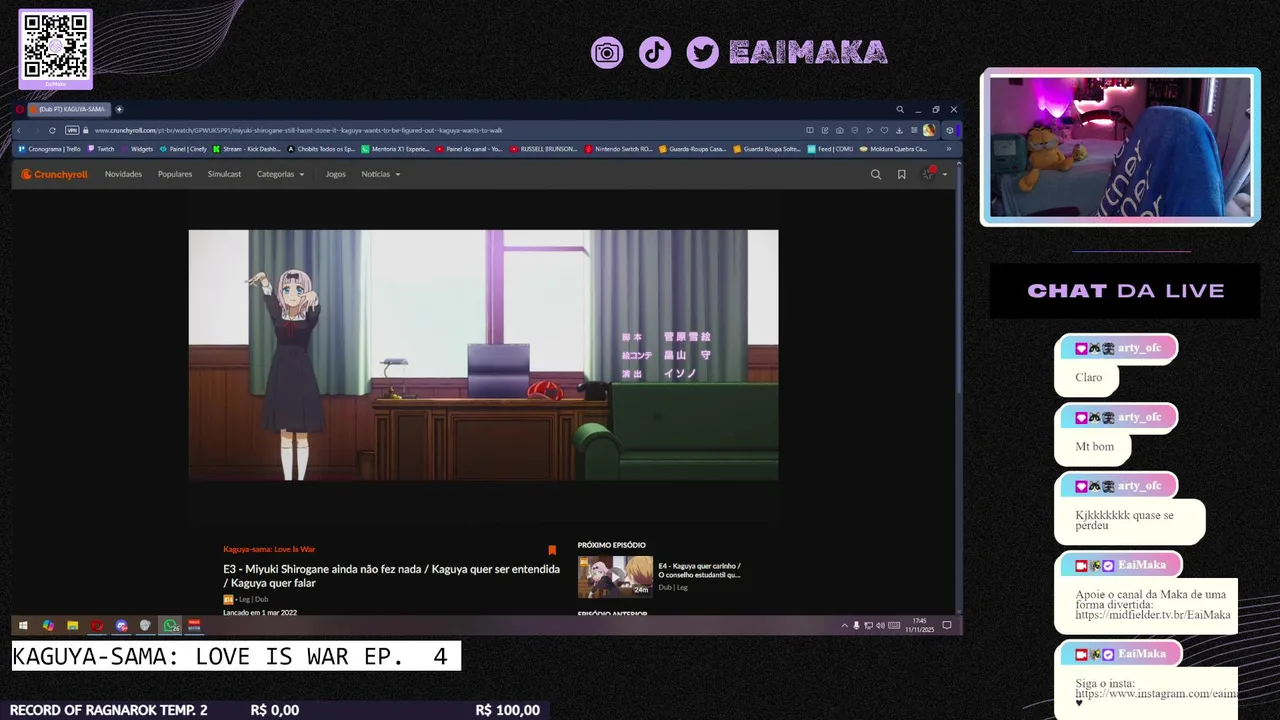Open the Populares menu item
1280x720 pixels.
coord(175,174)
